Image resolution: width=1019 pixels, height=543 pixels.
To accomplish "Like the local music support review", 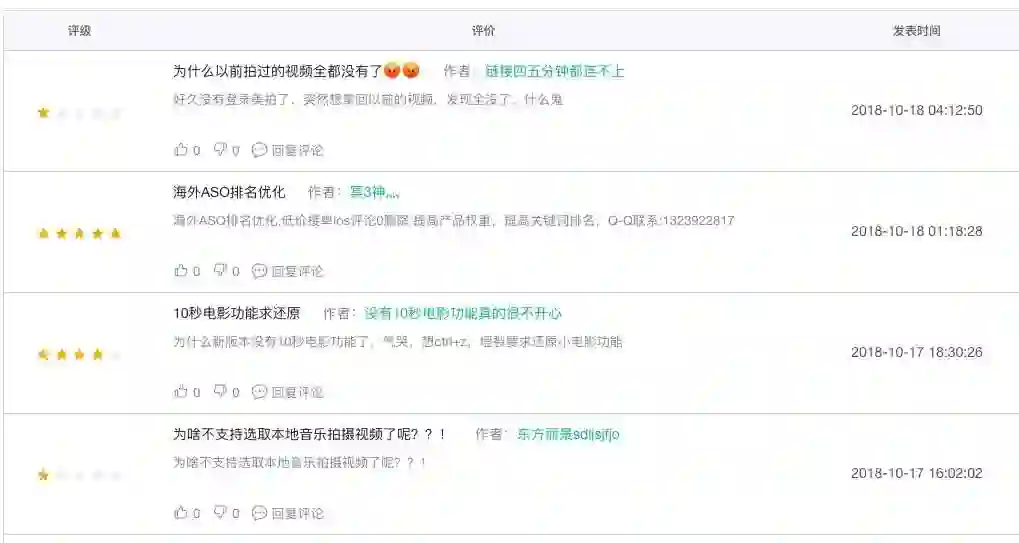I will (181, 513).
